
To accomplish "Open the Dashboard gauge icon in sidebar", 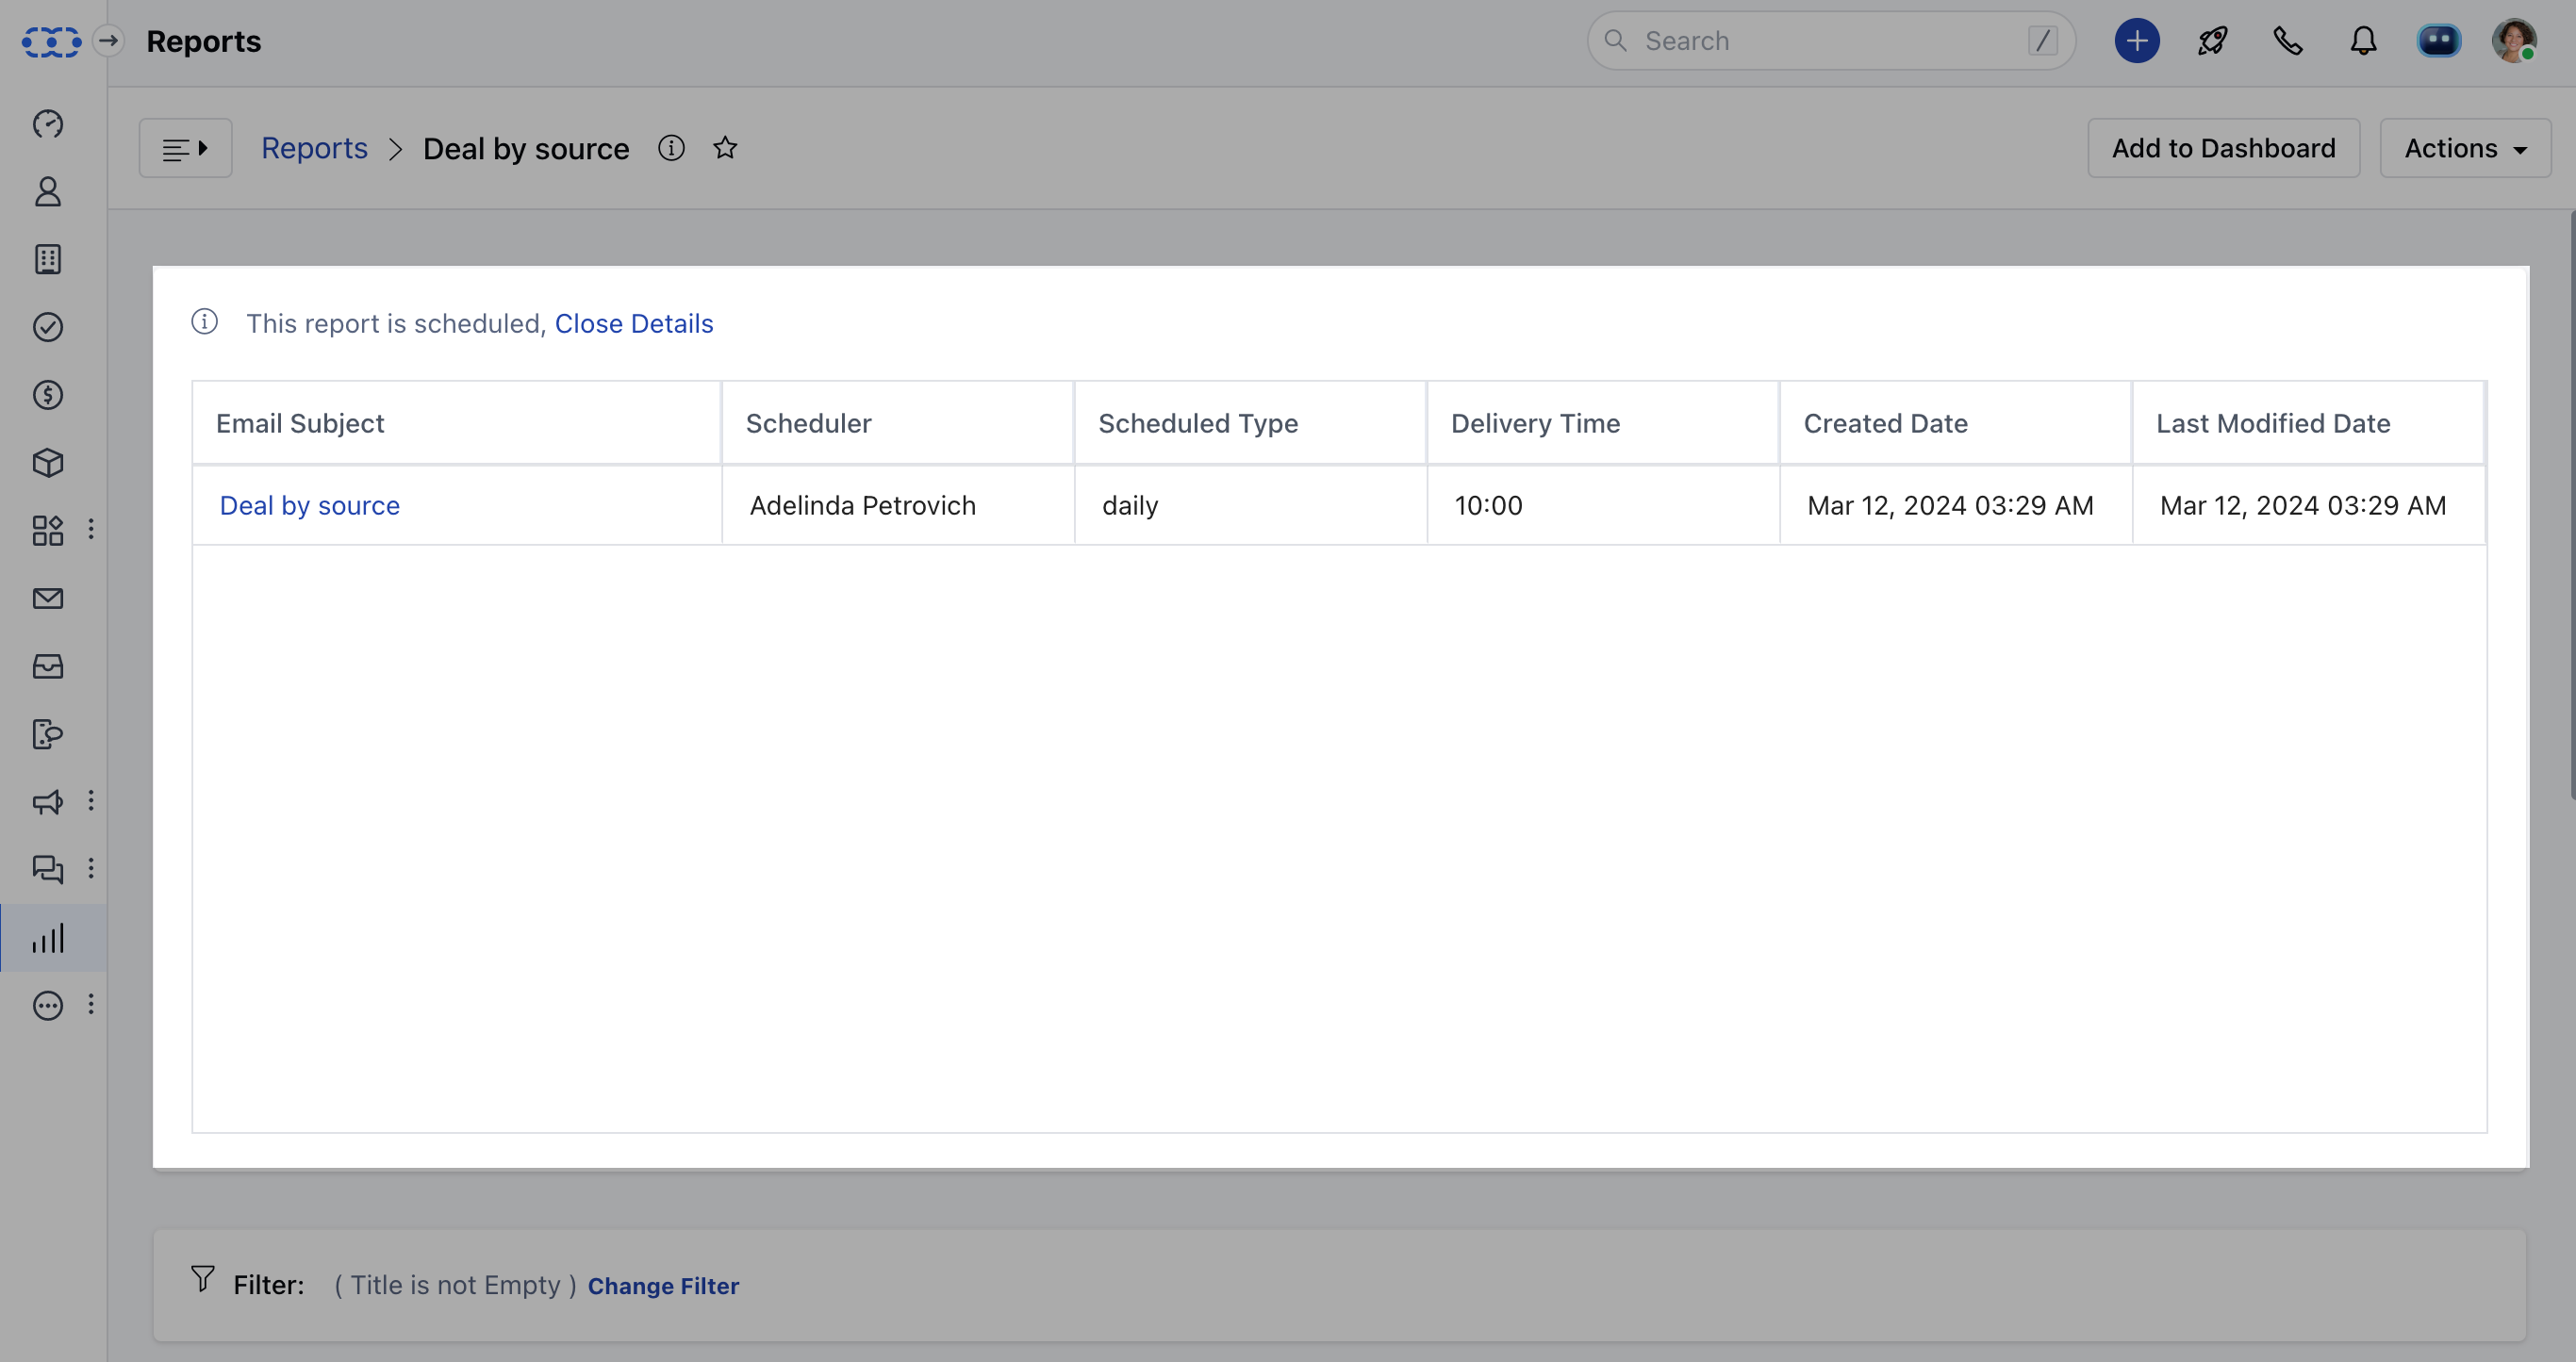I will 48,124.
